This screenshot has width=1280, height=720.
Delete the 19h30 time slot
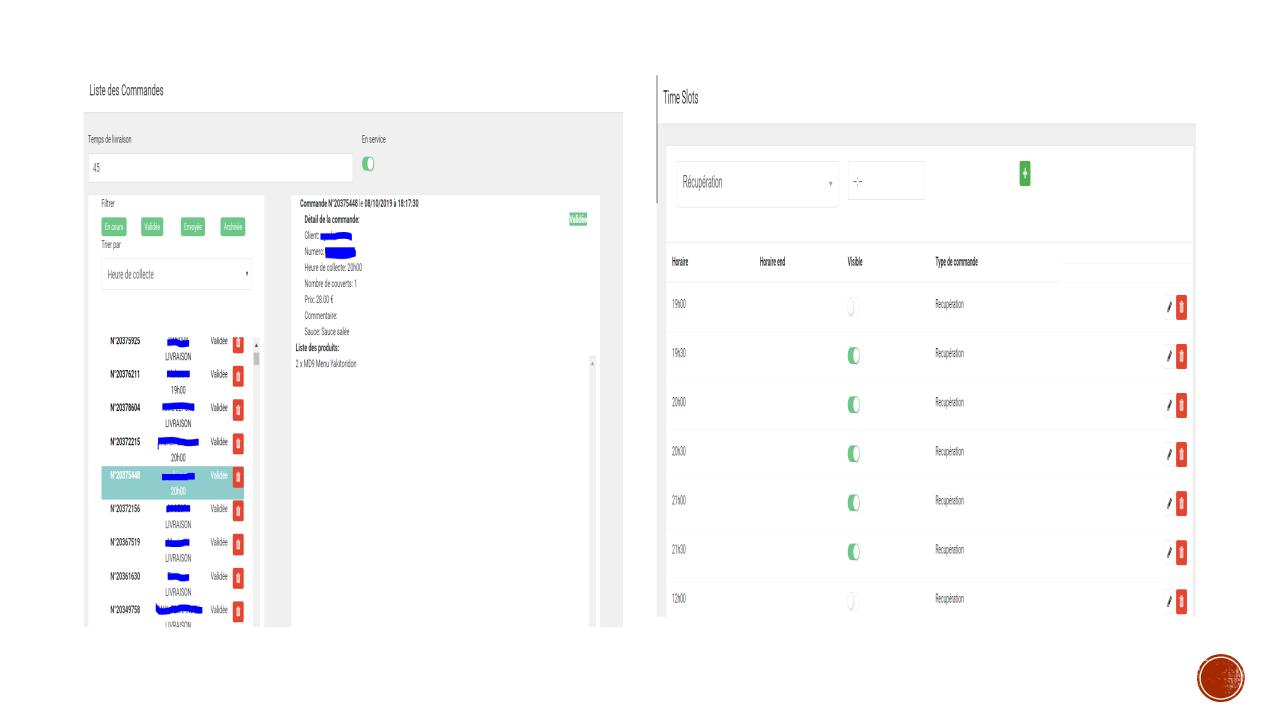[x=1181, y=356]
